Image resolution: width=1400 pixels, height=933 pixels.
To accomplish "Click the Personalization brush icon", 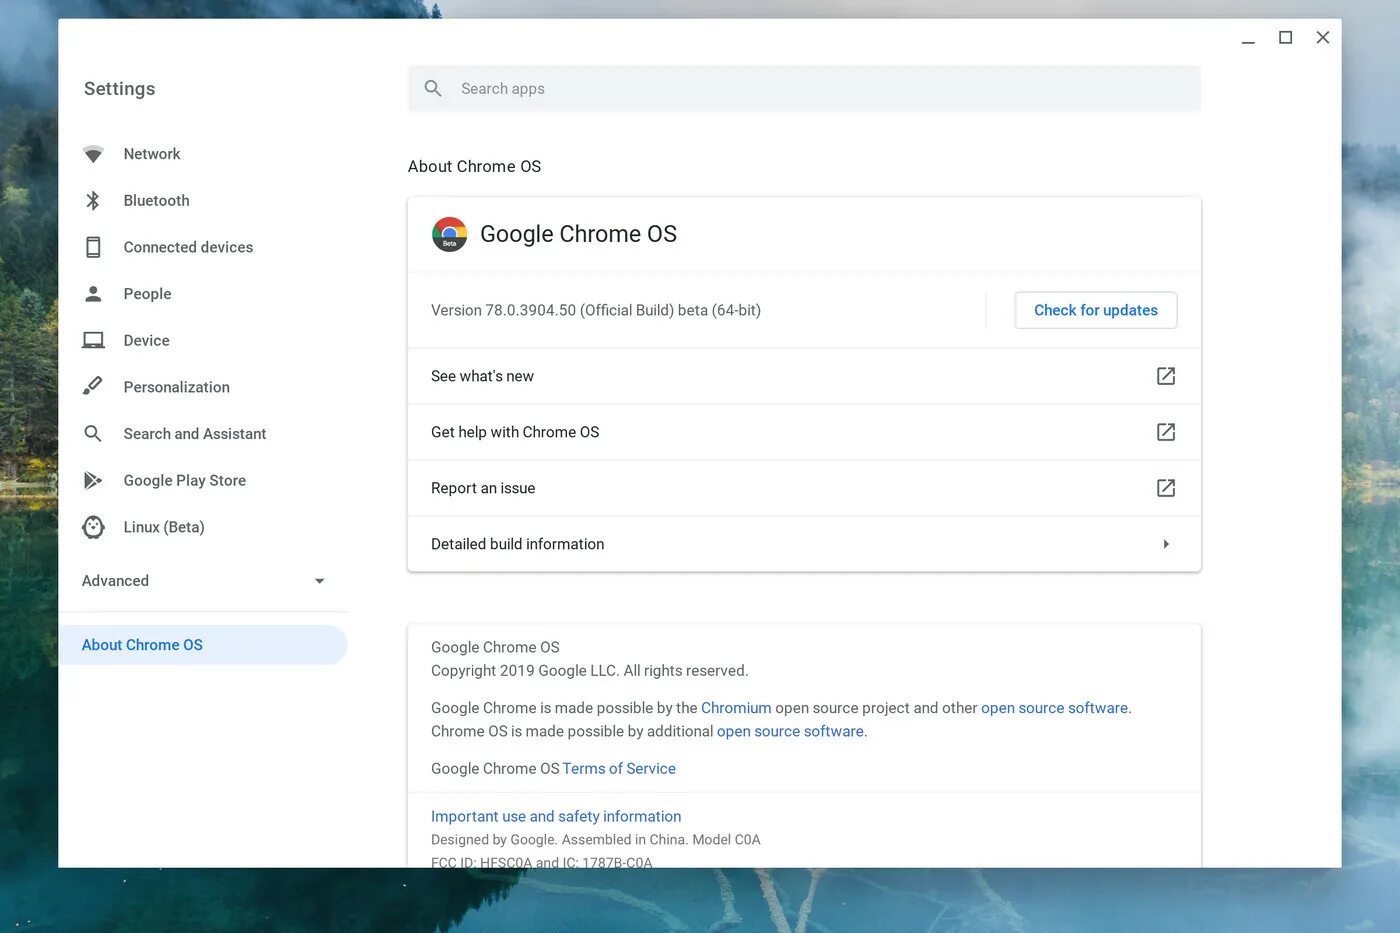I will coord(93,386).
